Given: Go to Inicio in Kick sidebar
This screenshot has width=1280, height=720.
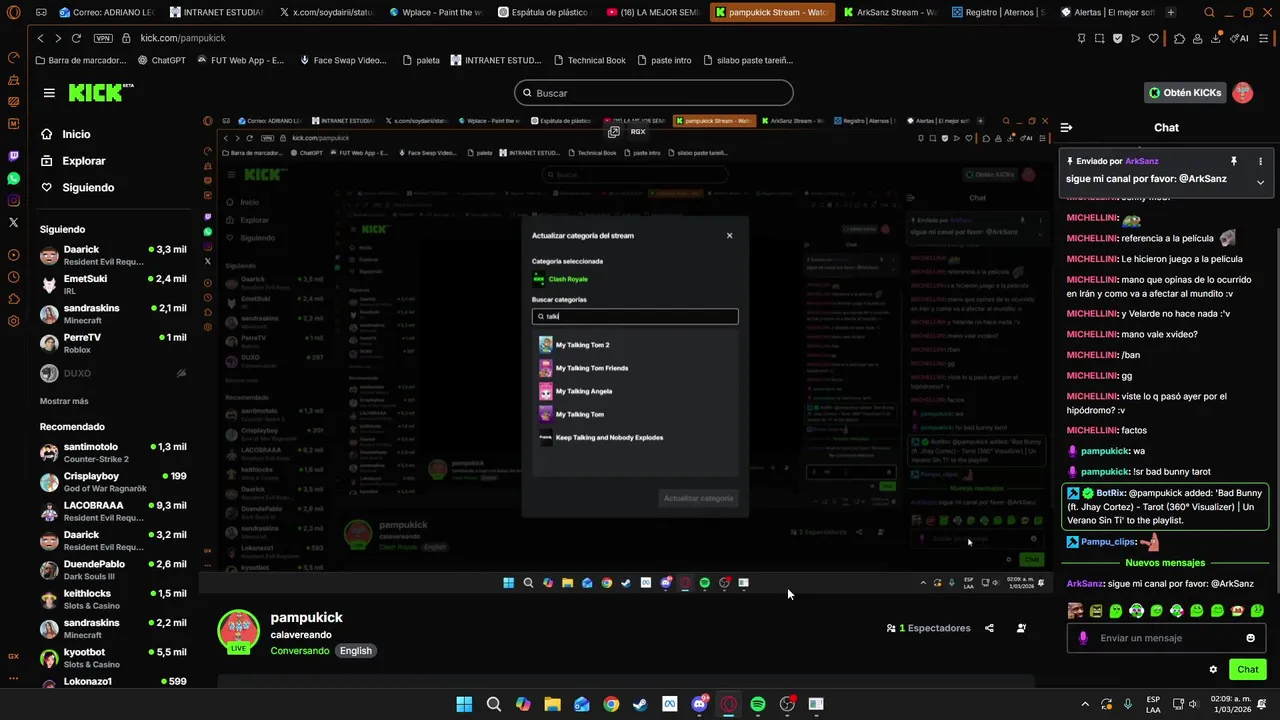Looking at the screenshot, I should tap(76, 134).
